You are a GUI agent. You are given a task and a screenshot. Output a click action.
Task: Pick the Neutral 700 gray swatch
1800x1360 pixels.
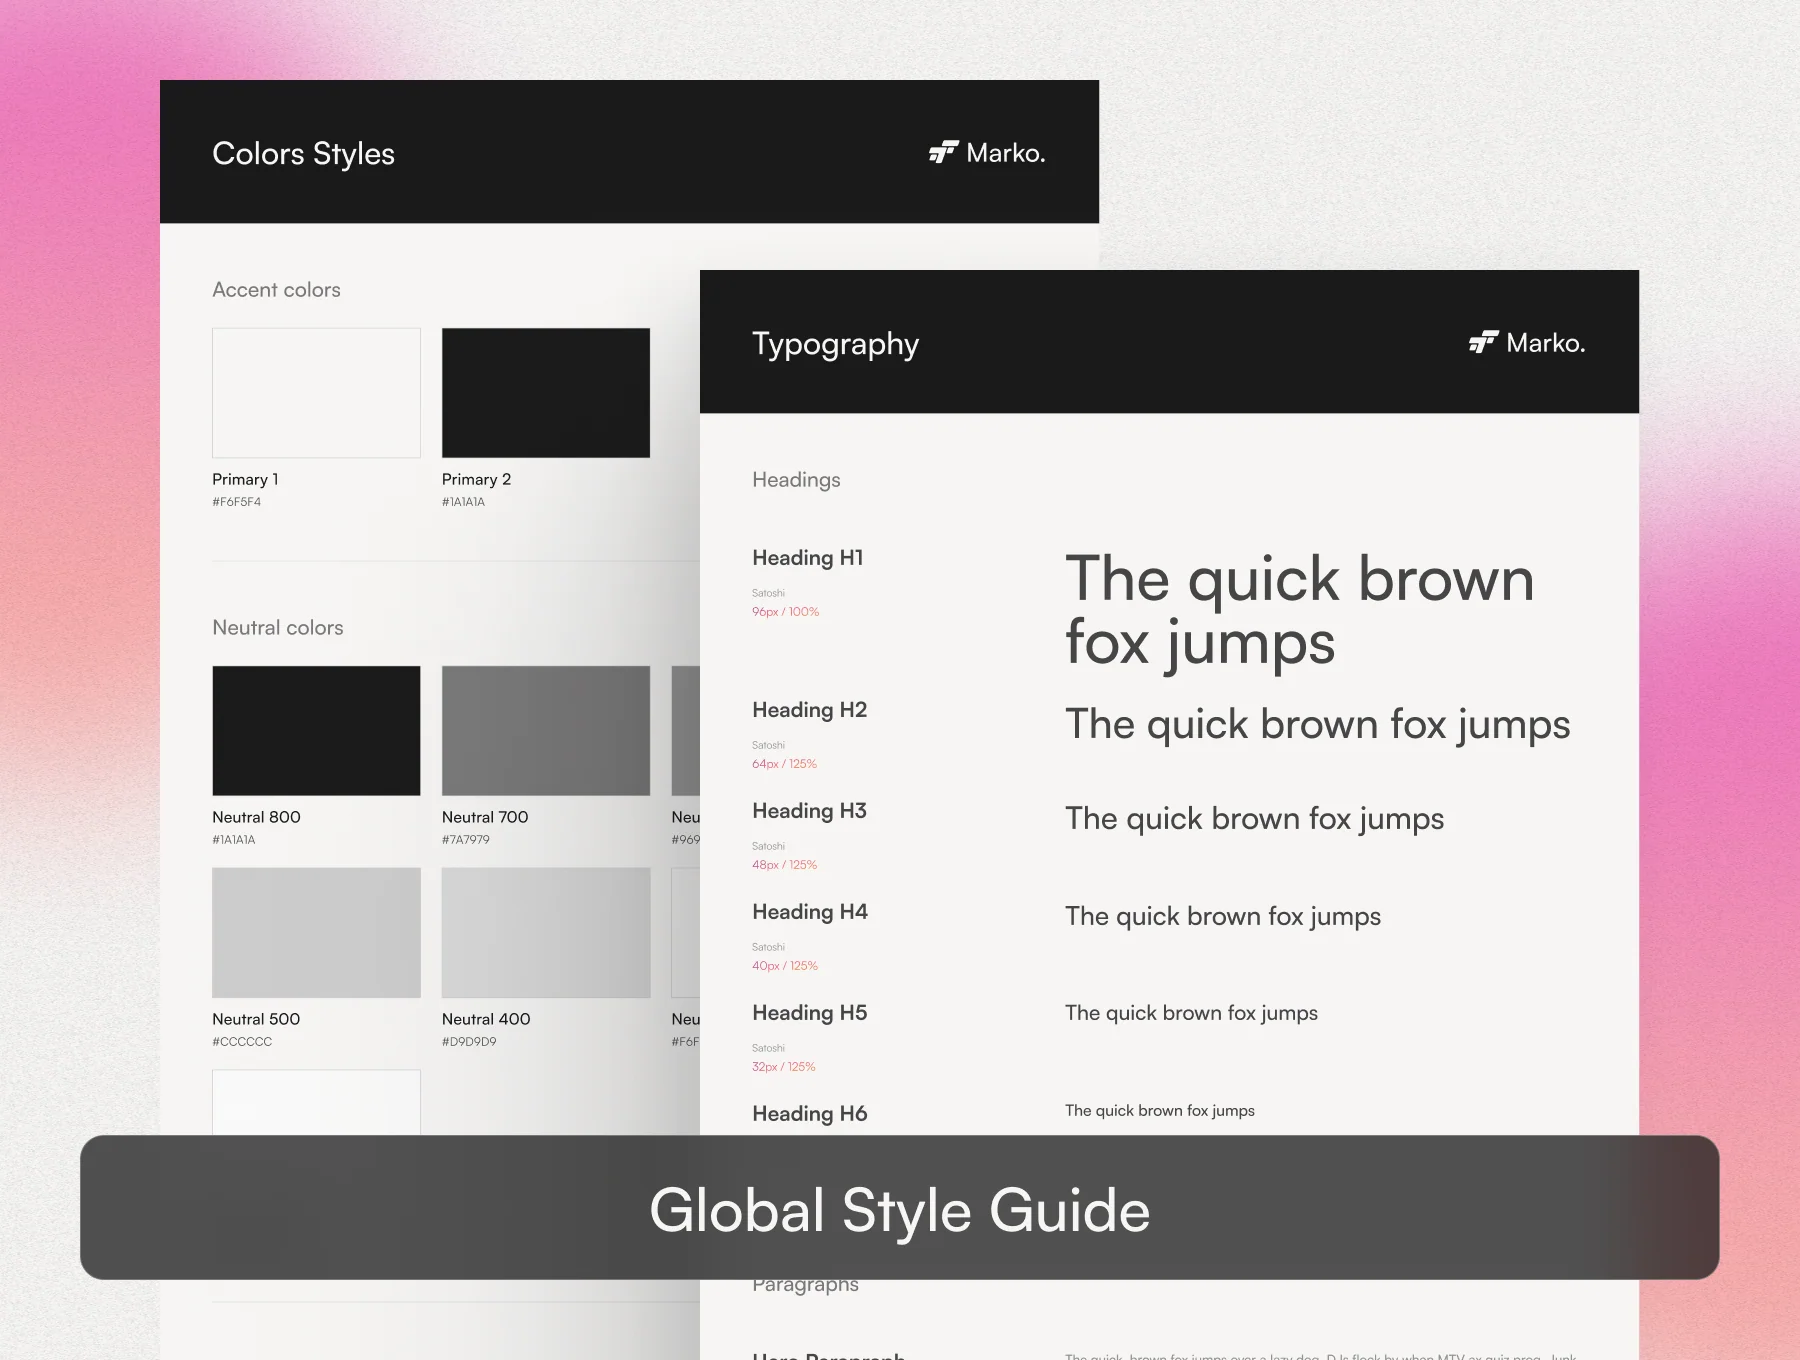546,731
